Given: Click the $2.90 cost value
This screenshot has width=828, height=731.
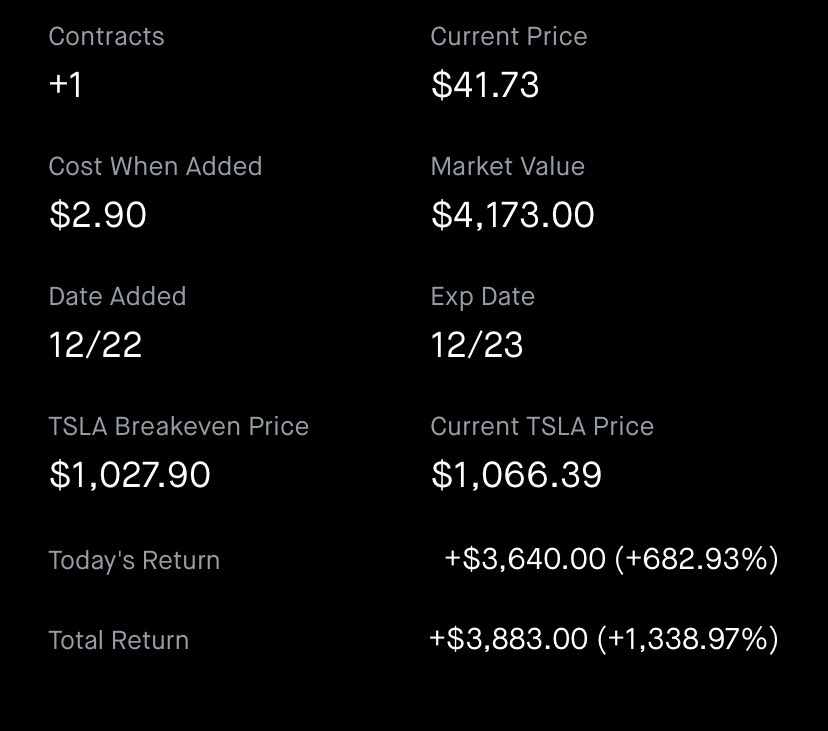Looking at the screenshot, I should pos(98,214).
